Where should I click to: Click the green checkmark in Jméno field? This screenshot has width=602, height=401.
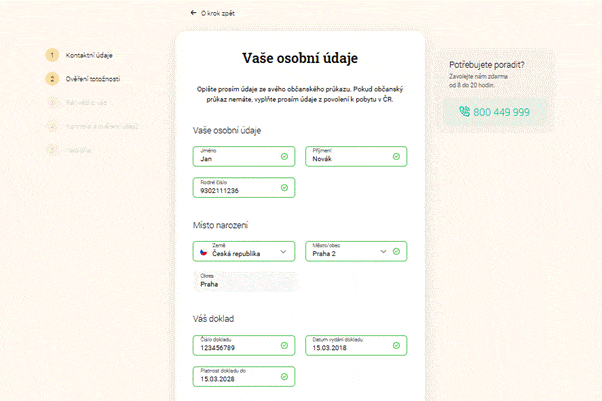284,156
